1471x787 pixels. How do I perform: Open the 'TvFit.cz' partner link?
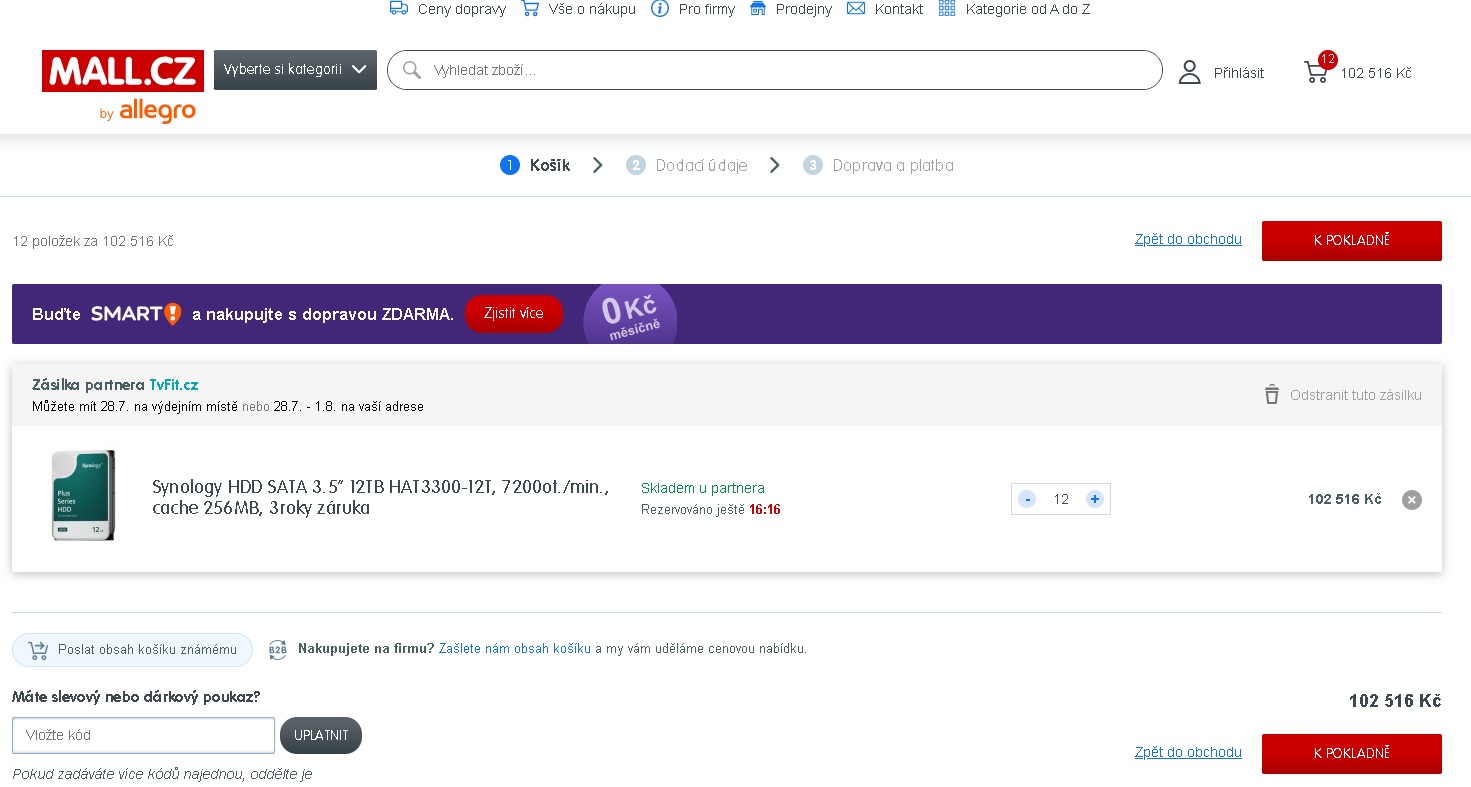pyautogui.click(x=174, y=385)
